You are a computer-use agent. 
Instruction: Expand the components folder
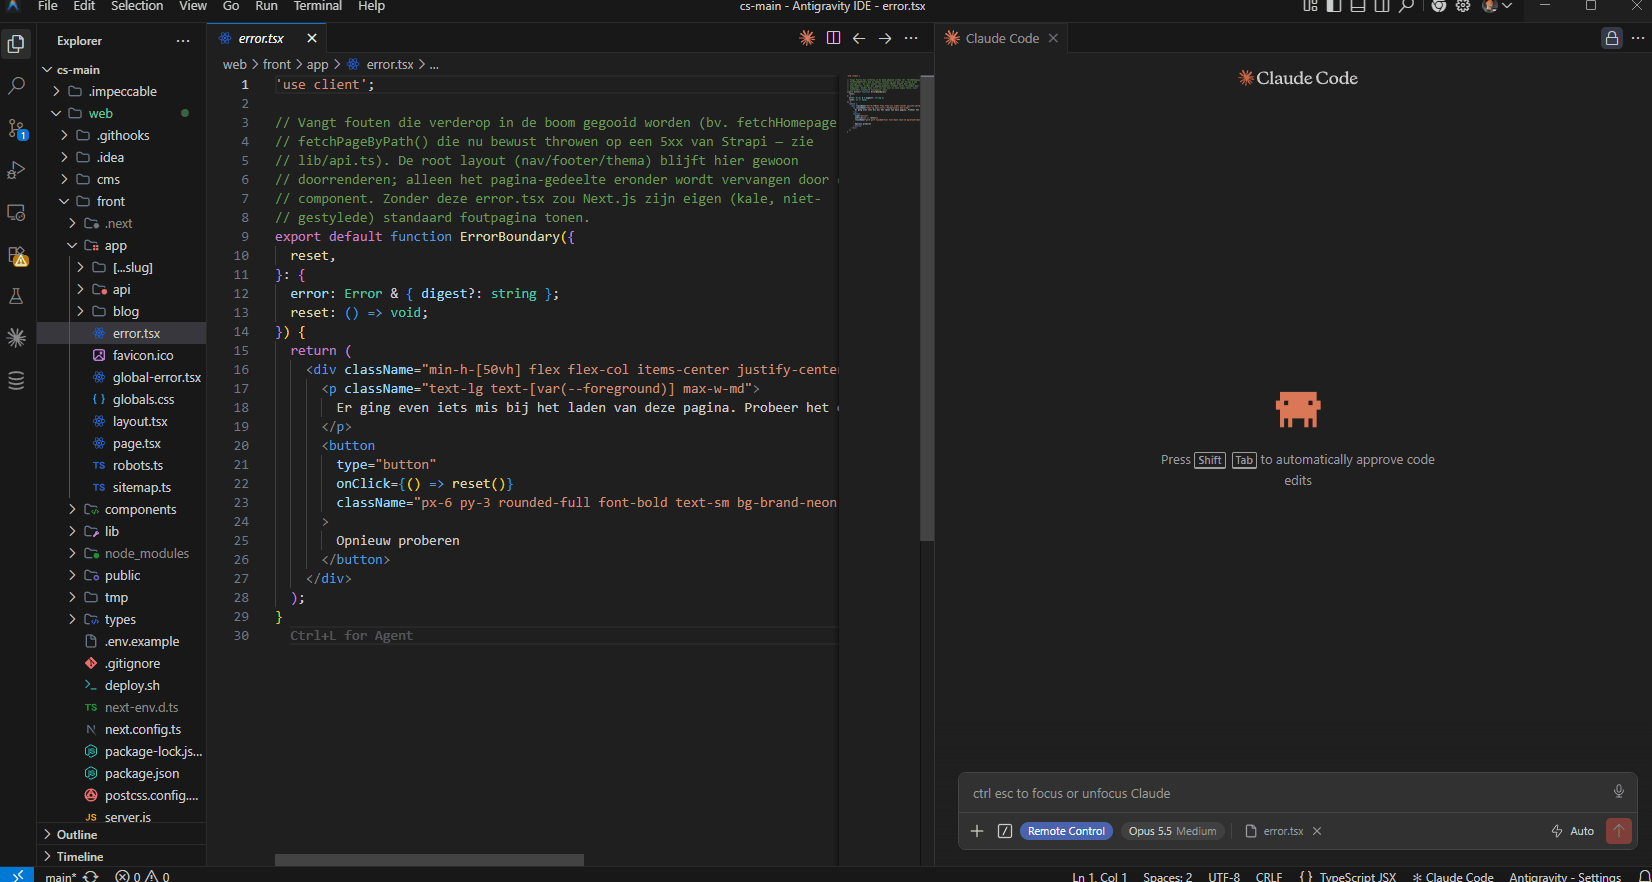pos(121,509)
